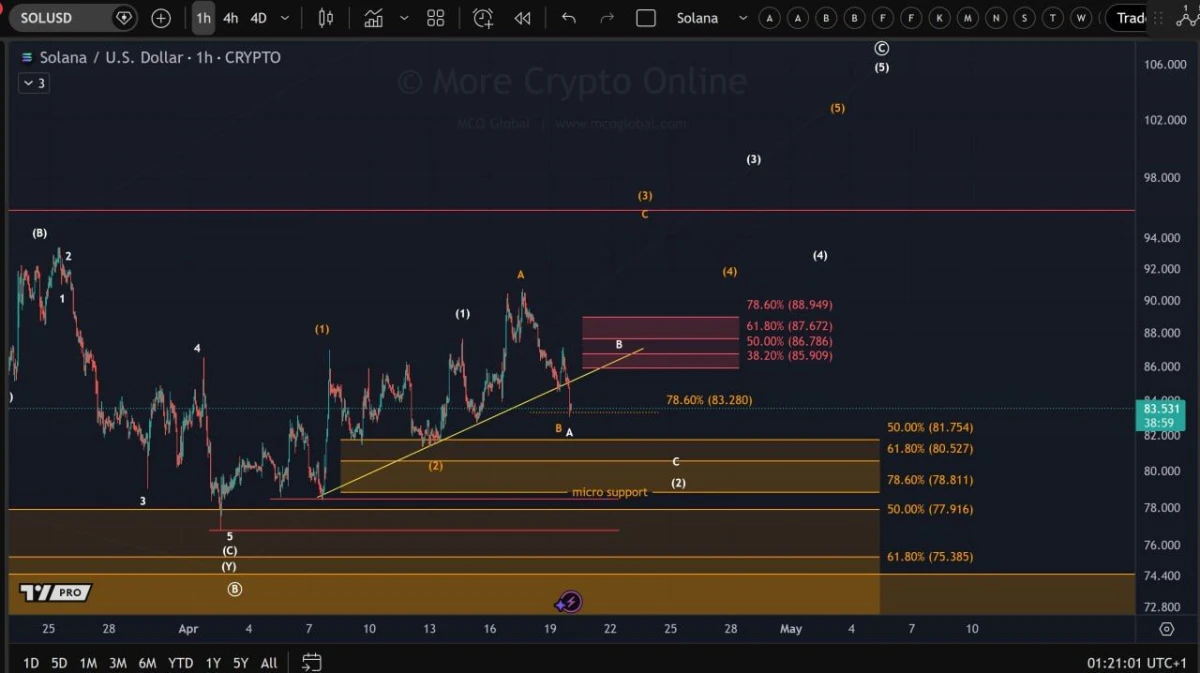
Task: Open the Go to date calendar icon
Action: click(311, 662)
